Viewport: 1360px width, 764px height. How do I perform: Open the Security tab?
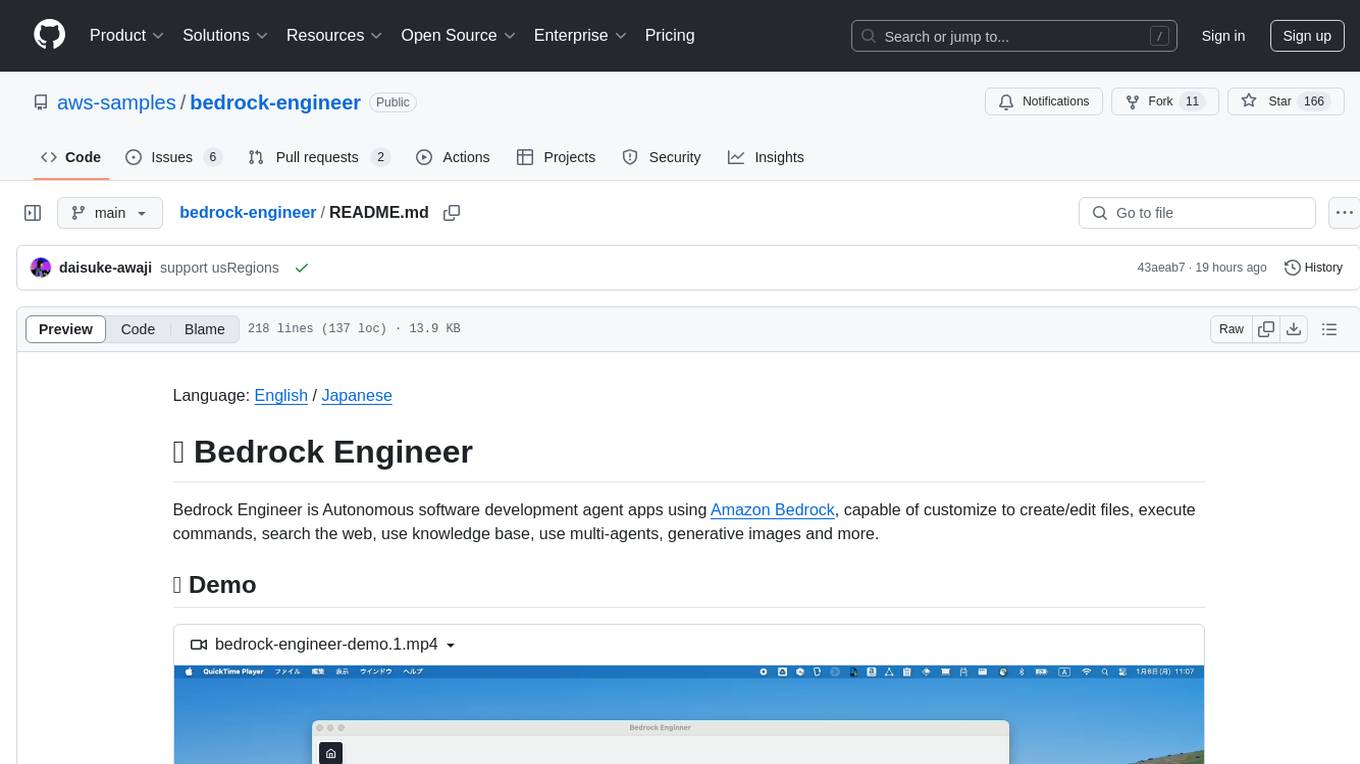pos(661,157)
